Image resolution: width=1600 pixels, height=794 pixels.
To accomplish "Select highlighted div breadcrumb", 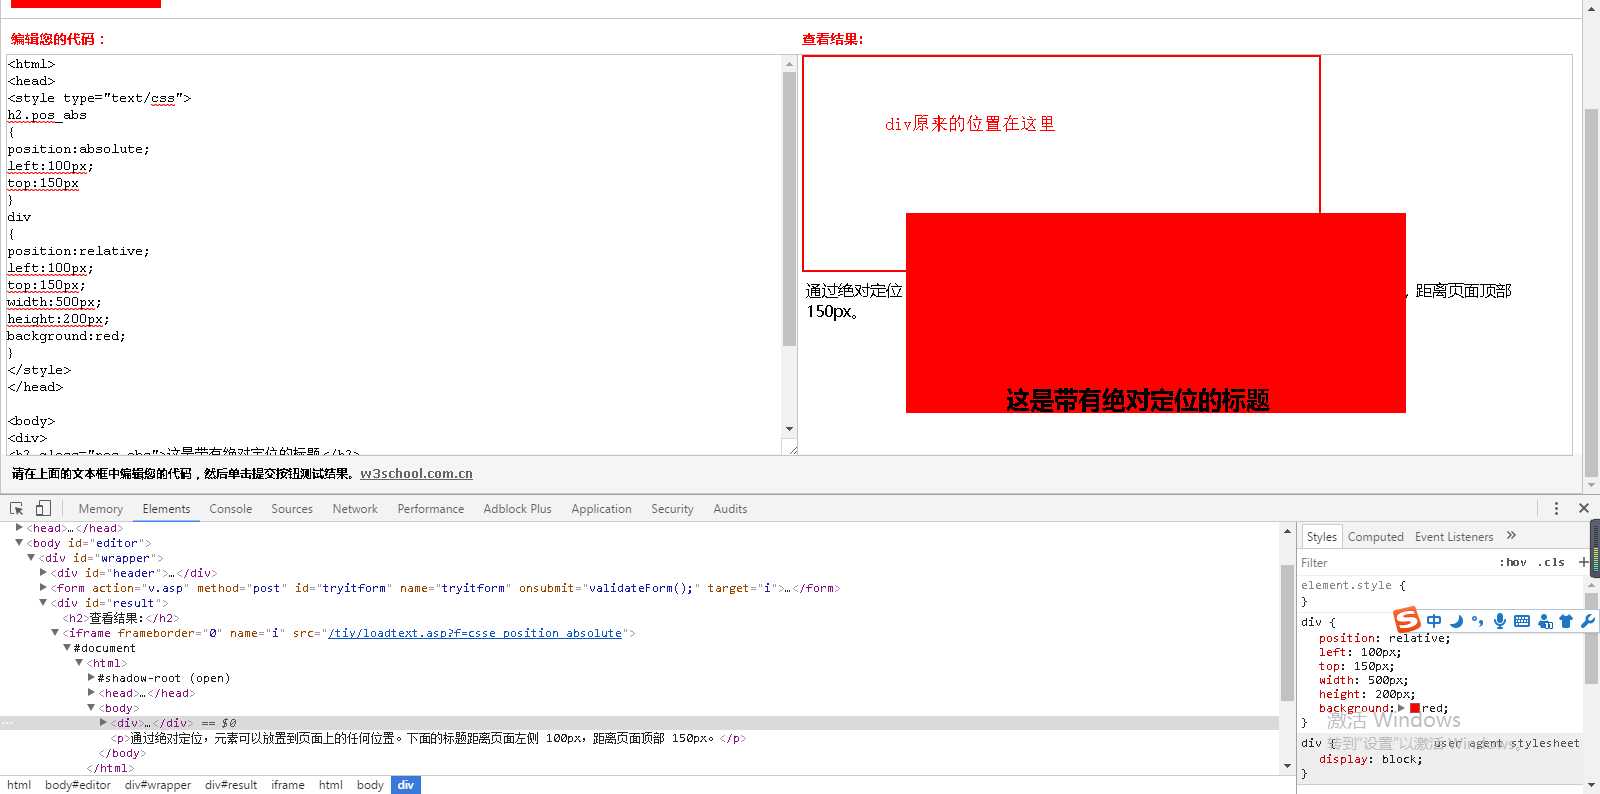I will (405, 785).
